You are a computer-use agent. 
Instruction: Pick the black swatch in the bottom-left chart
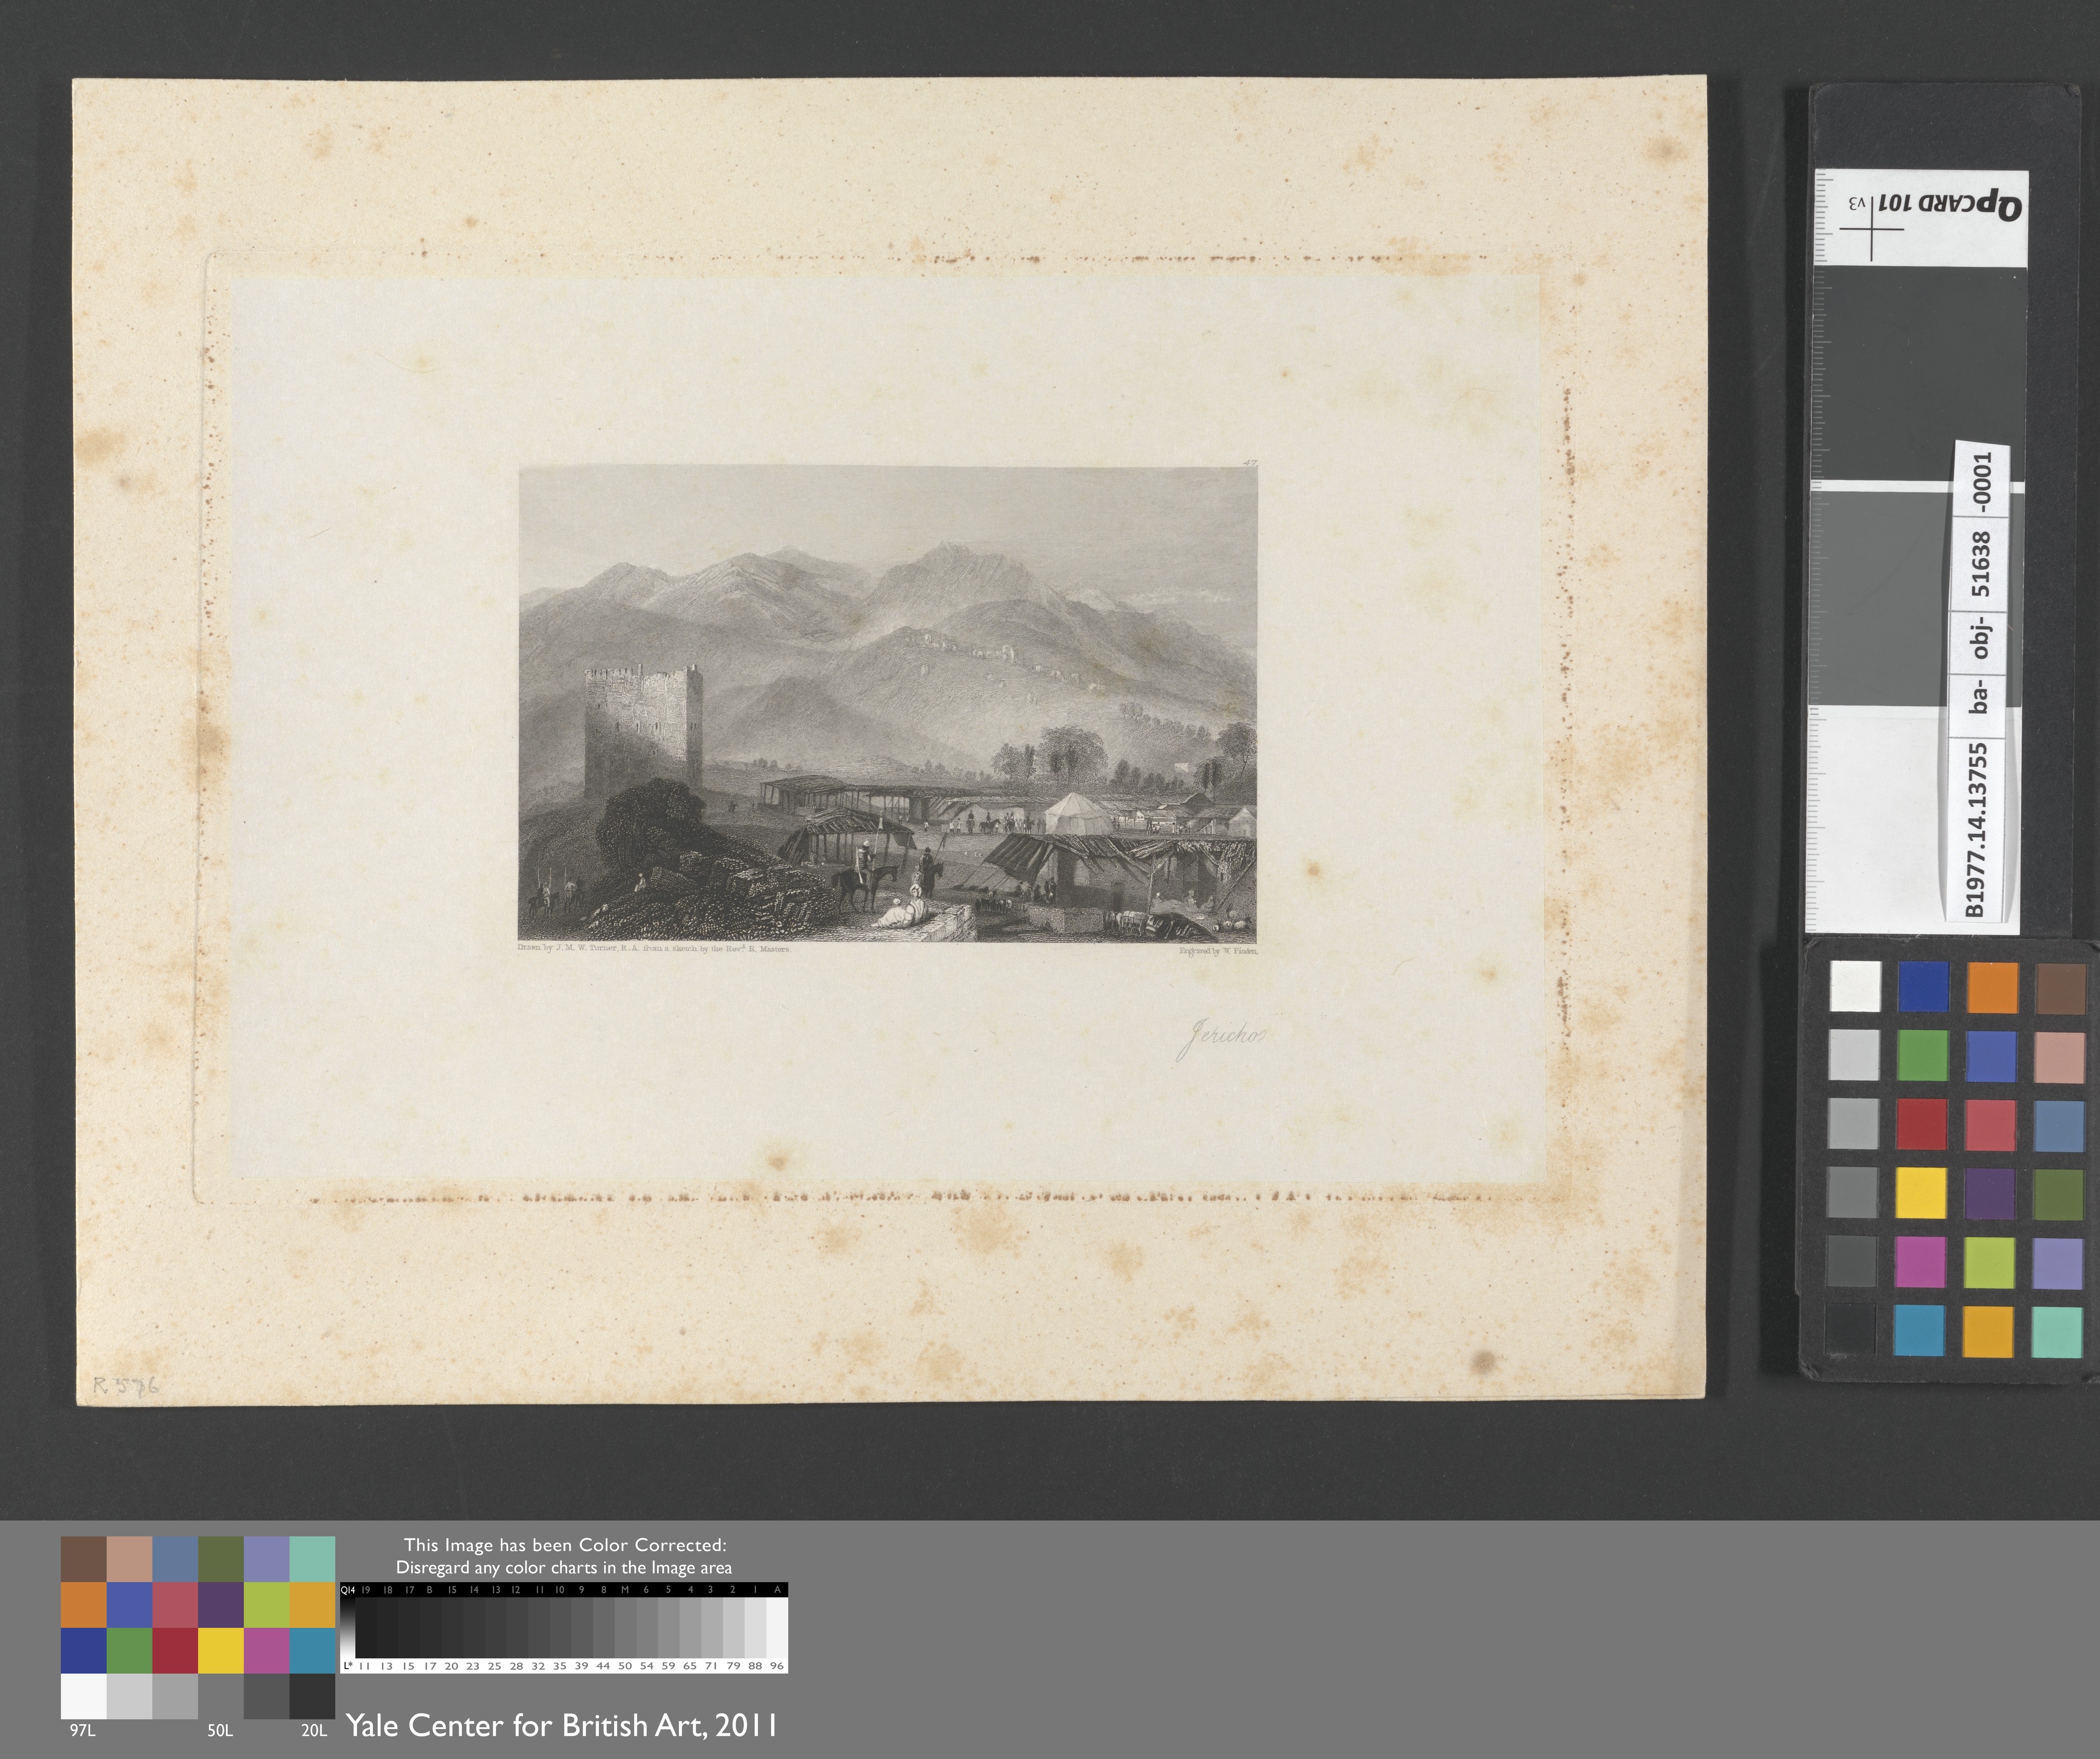[x=312, y=1696]
